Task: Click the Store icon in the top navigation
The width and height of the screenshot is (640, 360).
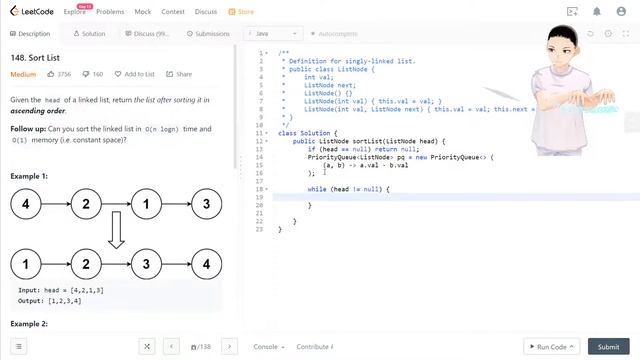Action: click(231, 12)
